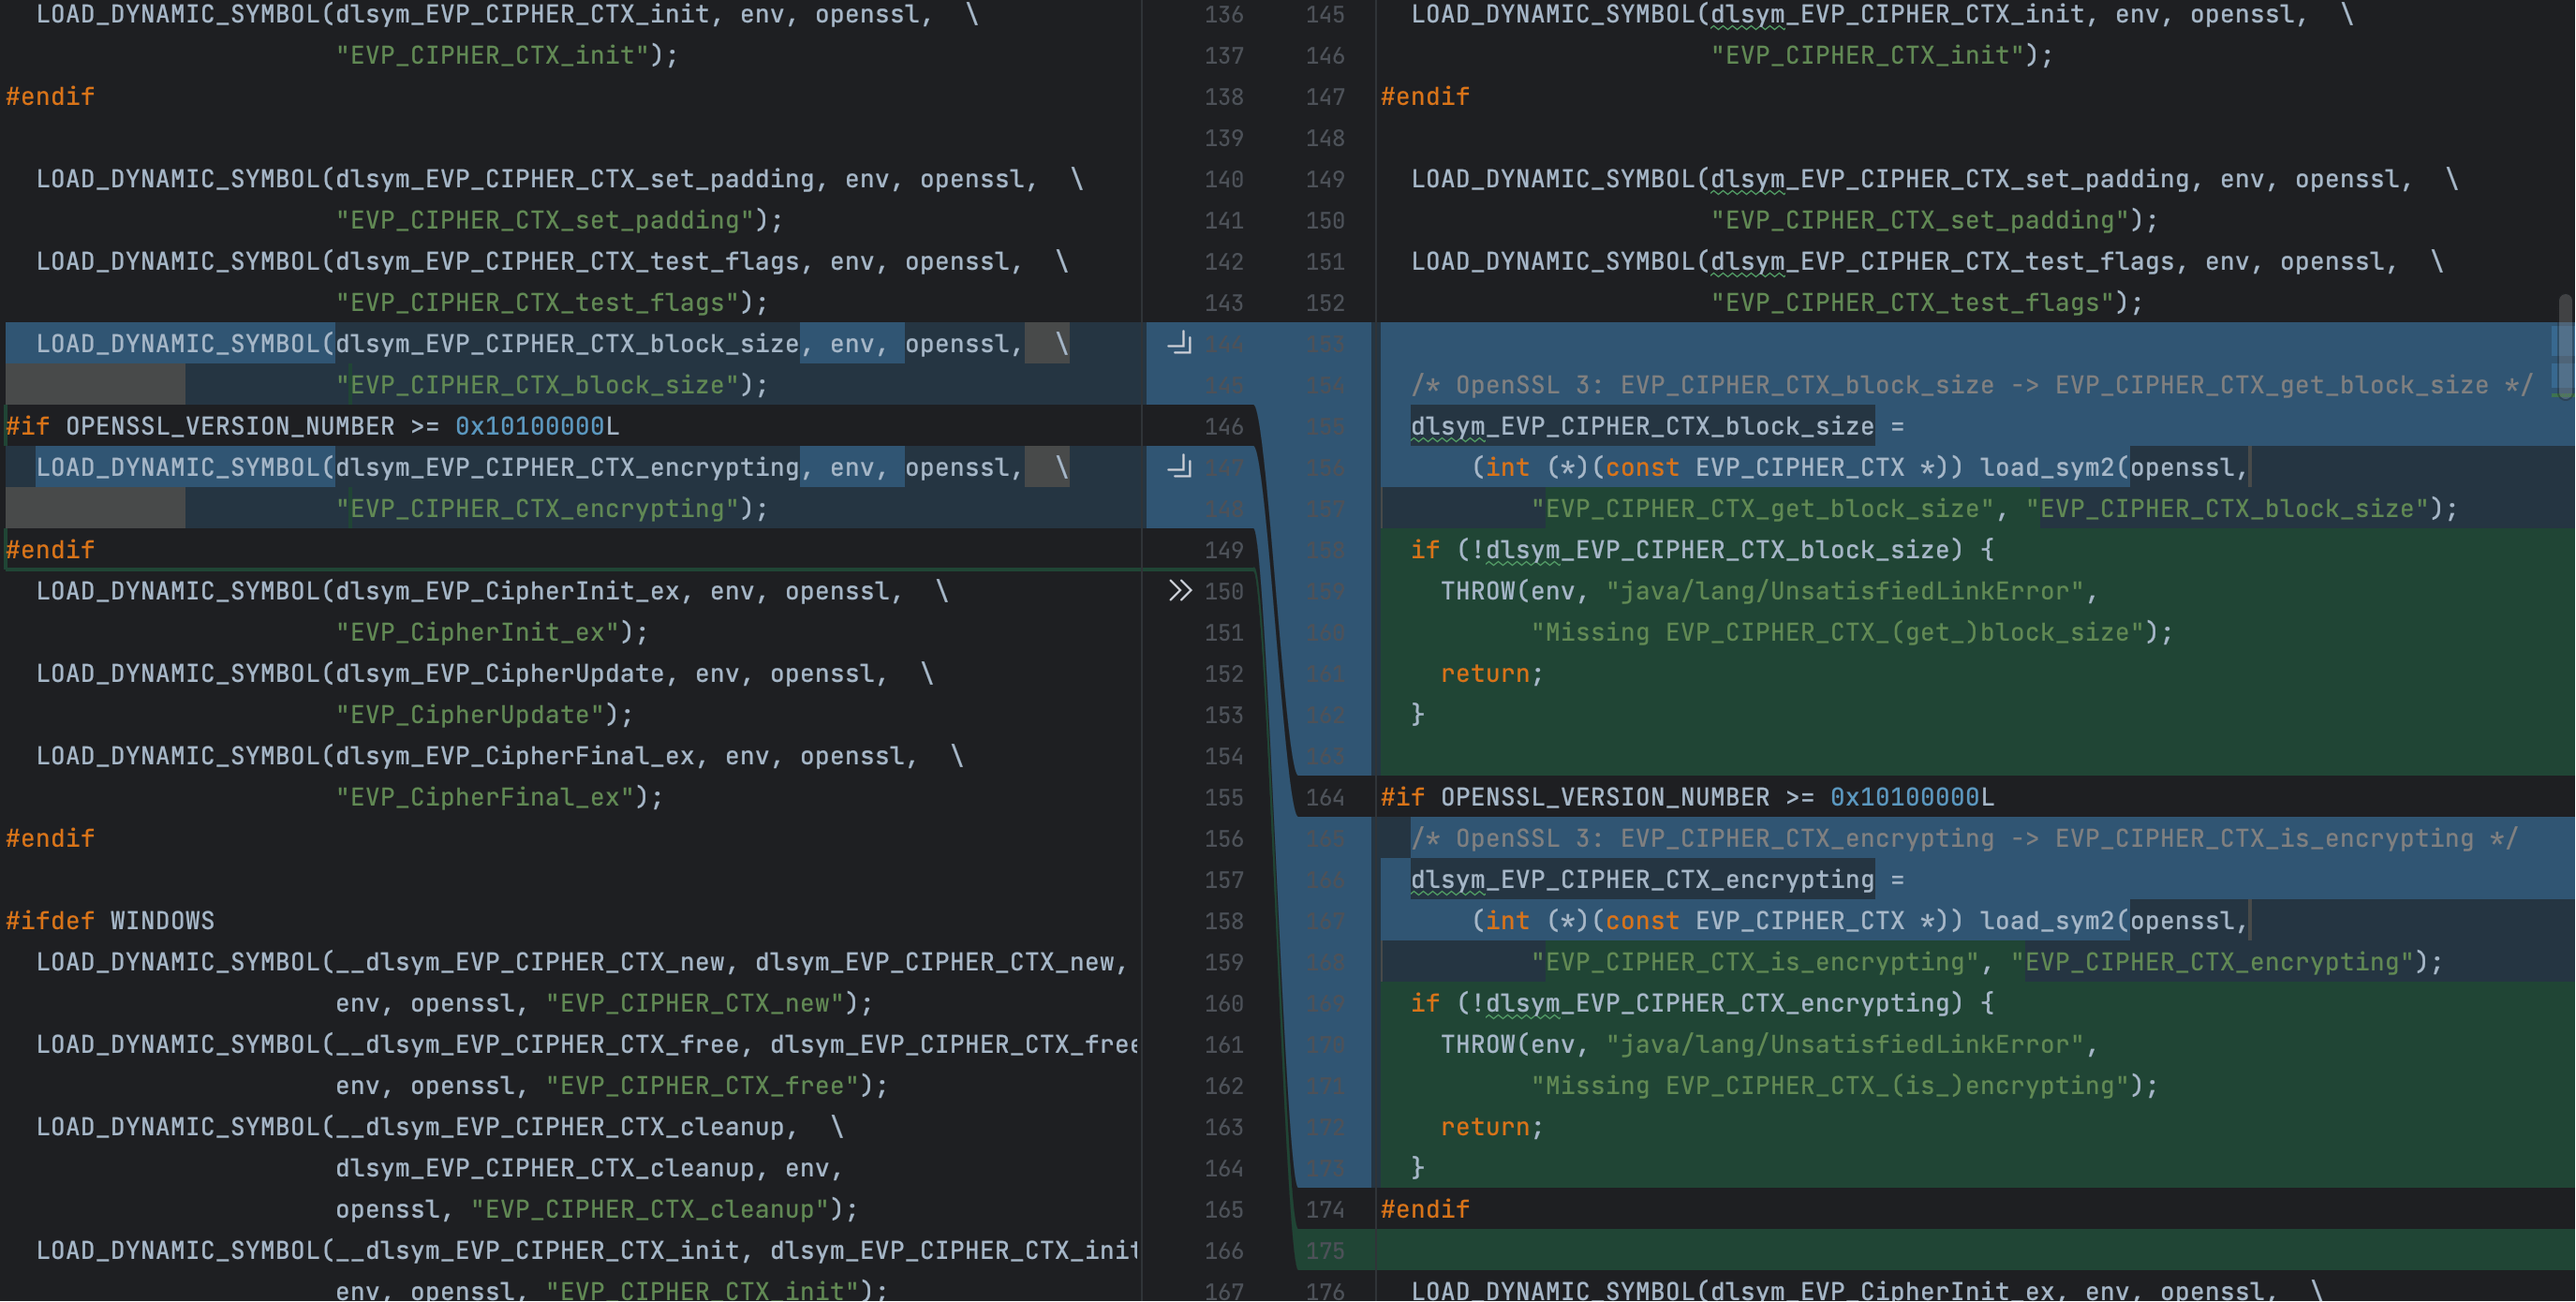Click right-pane #if OPENSSL_VERSION_NUMBER line 164
Screen dimensions: 2576x1302
tap(1687, 797)
